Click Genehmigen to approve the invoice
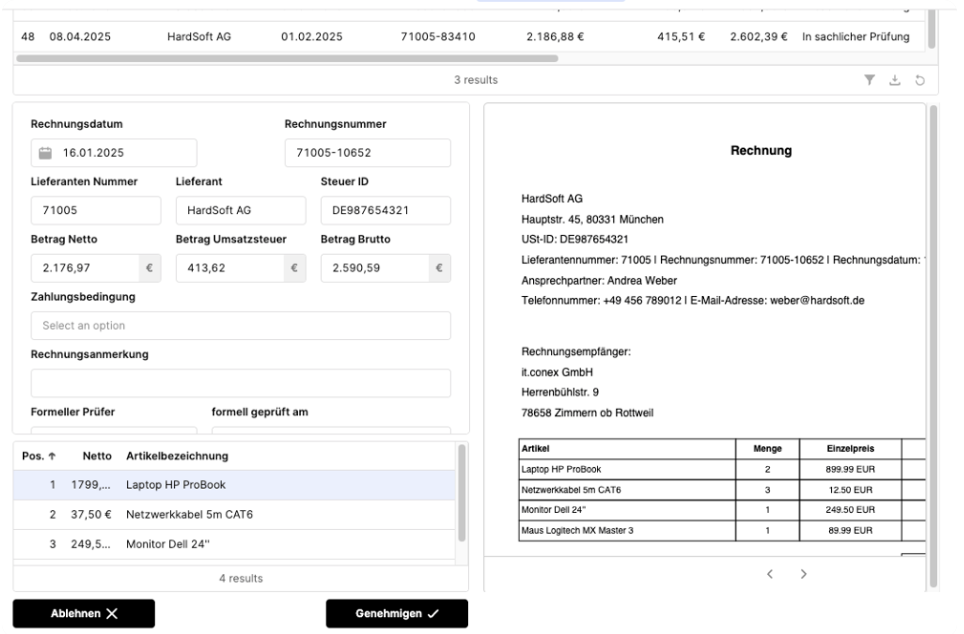Image resolution: width=964 pixels, height=634 pixels. [x=397, y=613]
